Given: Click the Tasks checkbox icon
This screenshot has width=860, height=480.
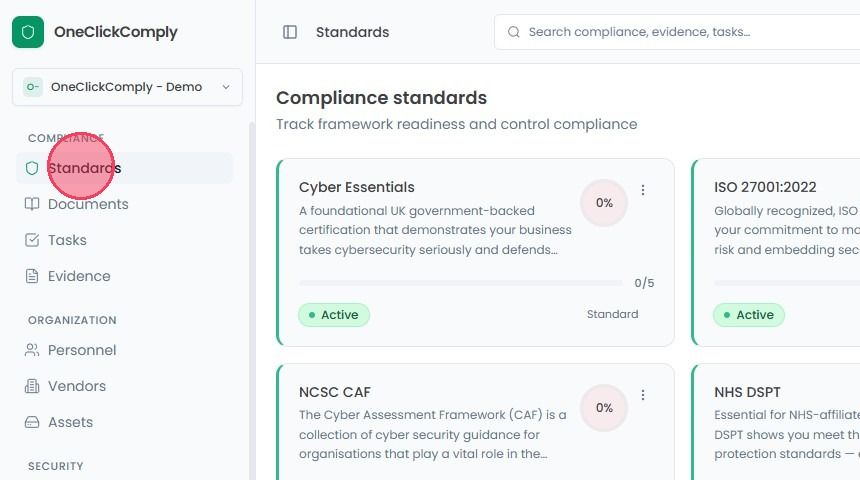Looking at the screenshot, I should pos(32,240).
